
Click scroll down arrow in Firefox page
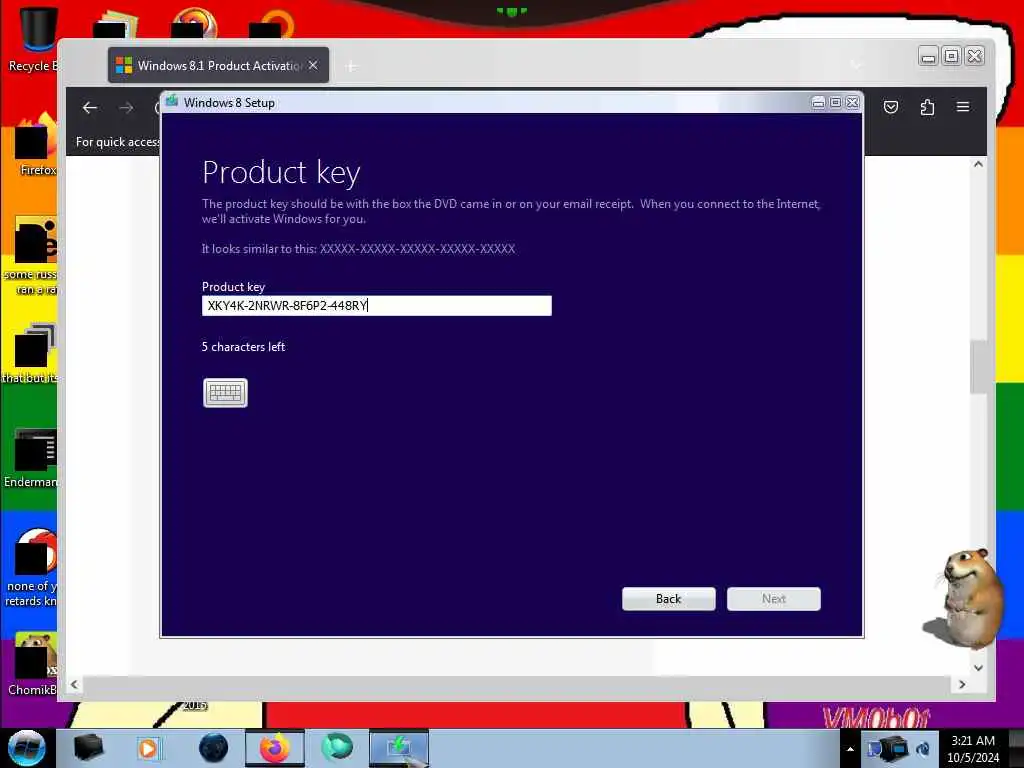click(x=978, y=667)
